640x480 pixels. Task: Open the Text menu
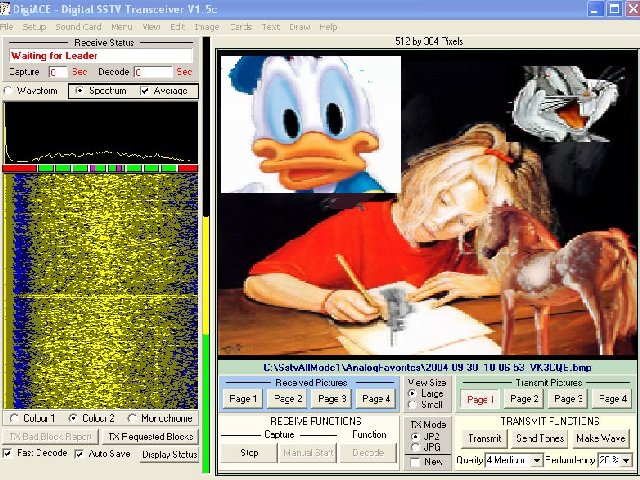pyautogui.click(x=271, y=27)
